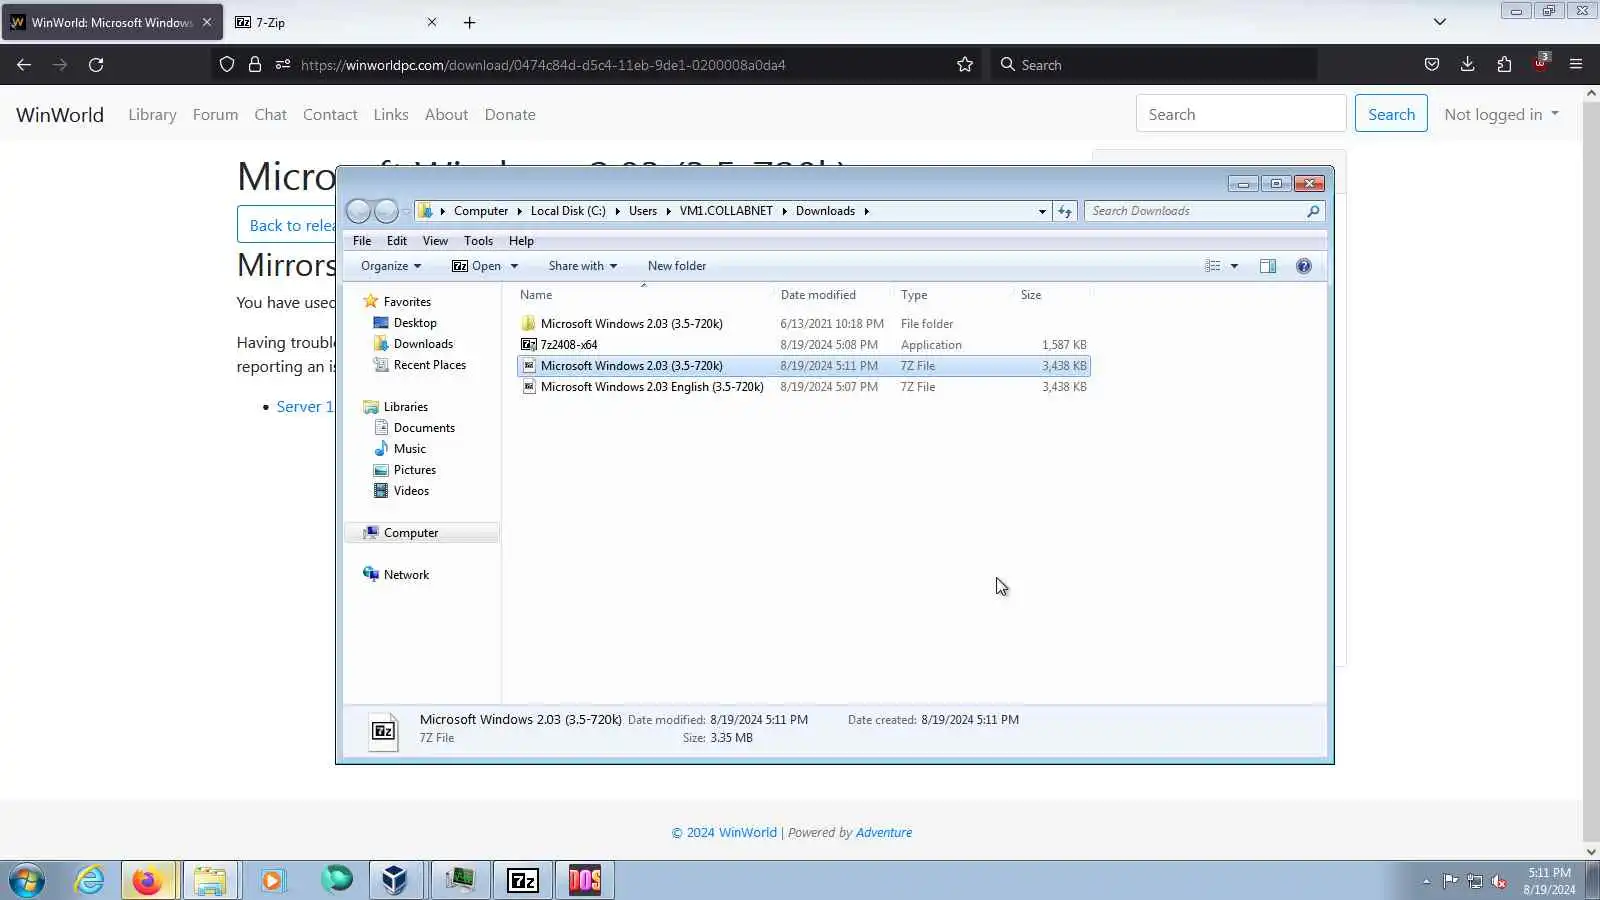Show hidden system tray icons
Image resolution: width=1600 pixels, height=900 pixels.
tap(1427, 881)
